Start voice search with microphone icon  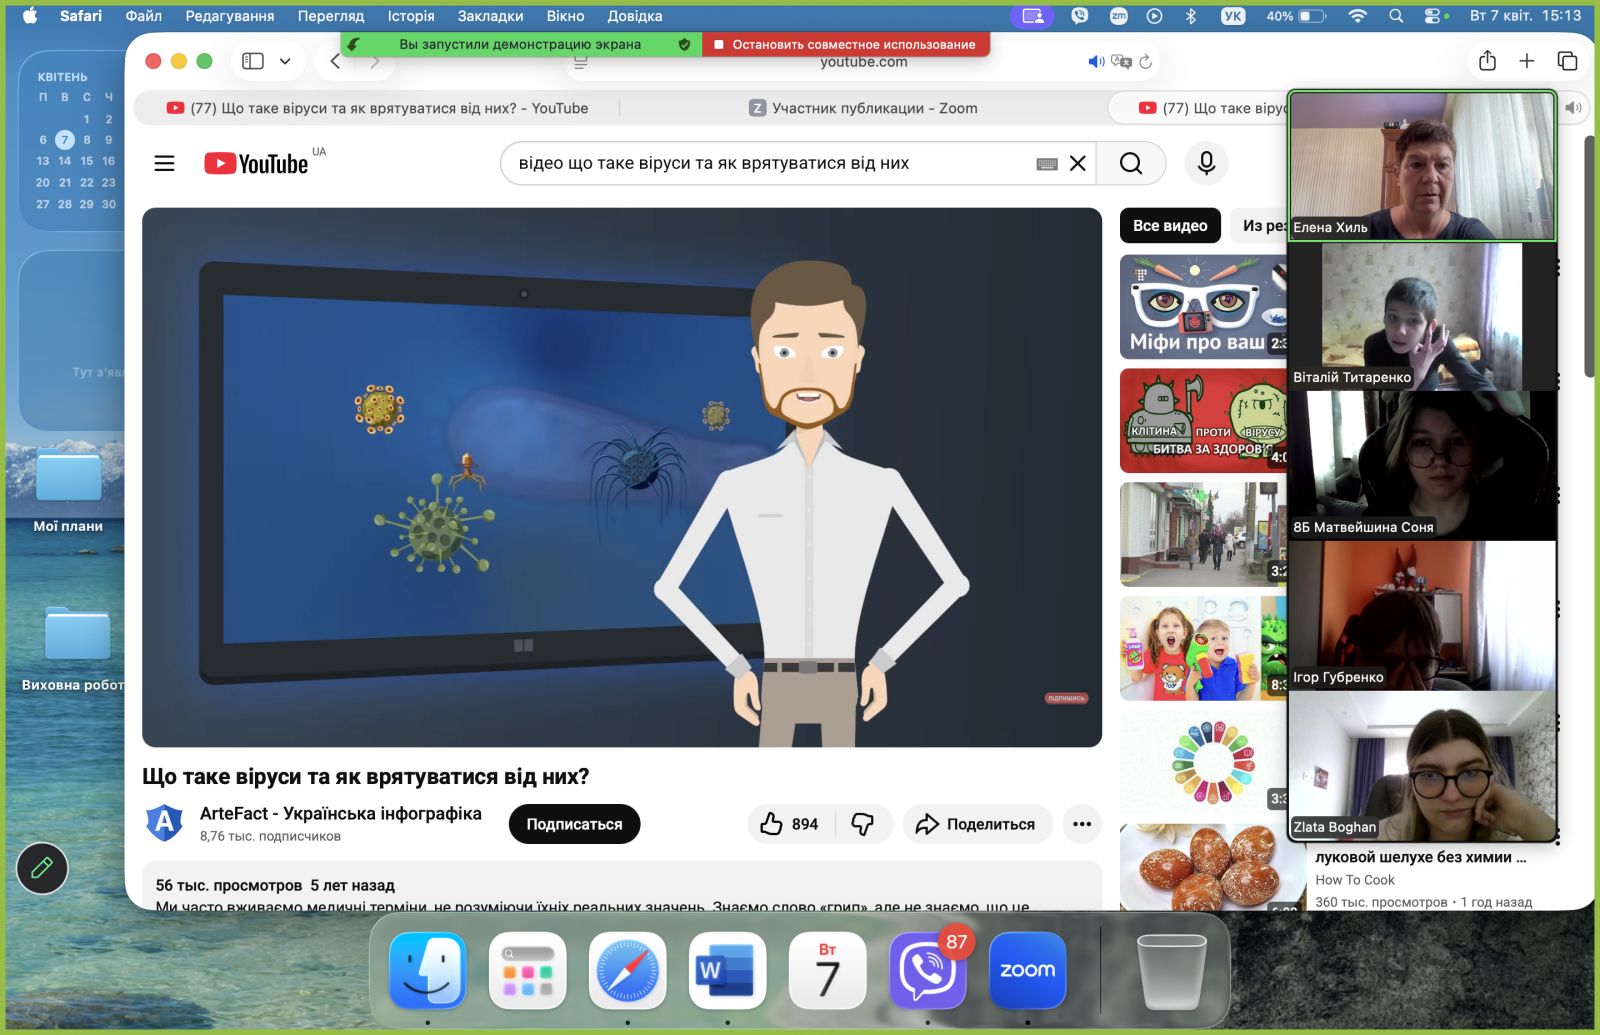pos(1206,163)
